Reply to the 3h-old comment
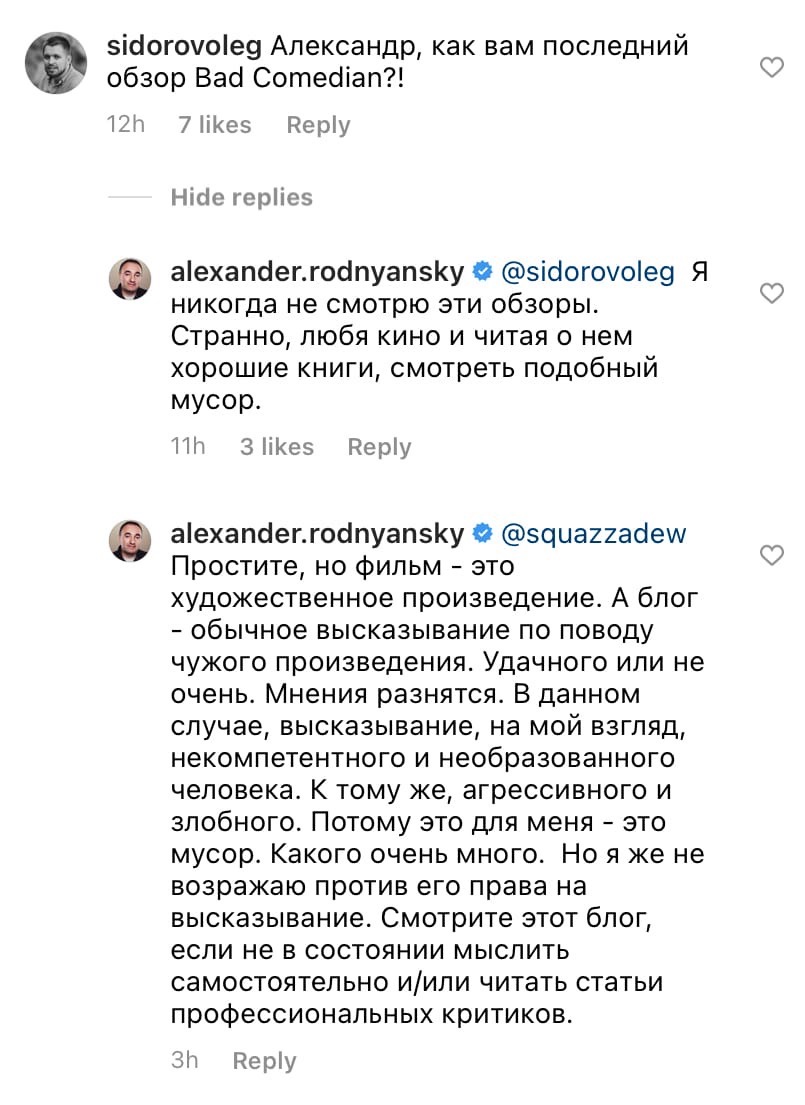Viewport: 805px width, 1105px height. click(264, 1061)
